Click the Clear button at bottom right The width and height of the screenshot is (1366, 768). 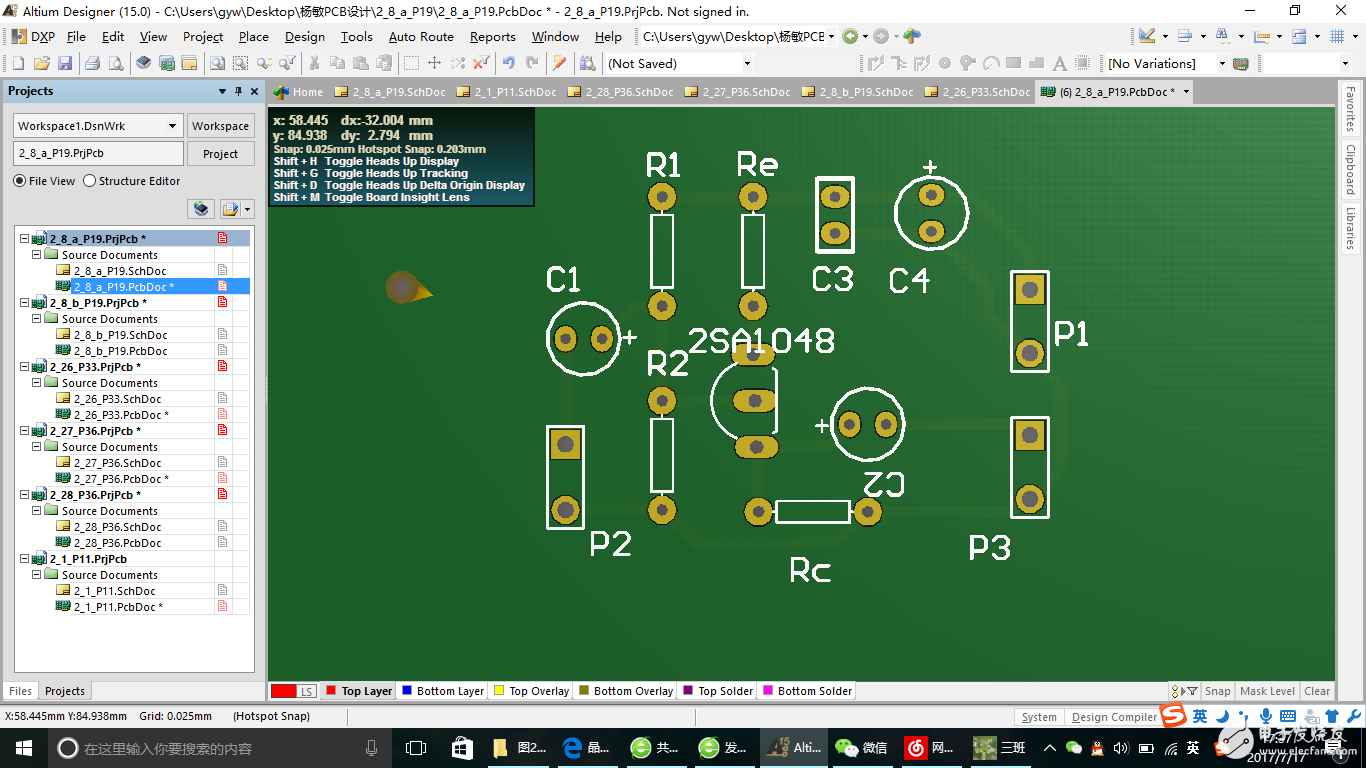1317,691
